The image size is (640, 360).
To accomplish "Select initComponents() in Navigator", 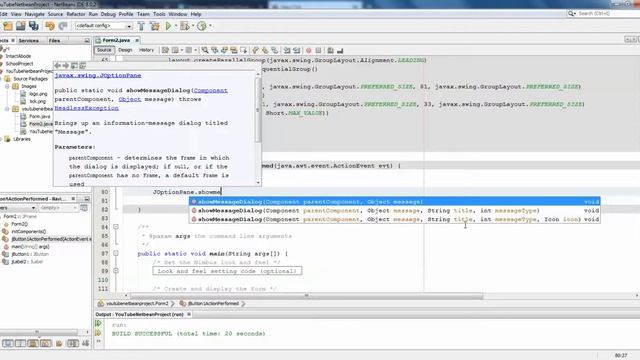I will tap(29, 231).
